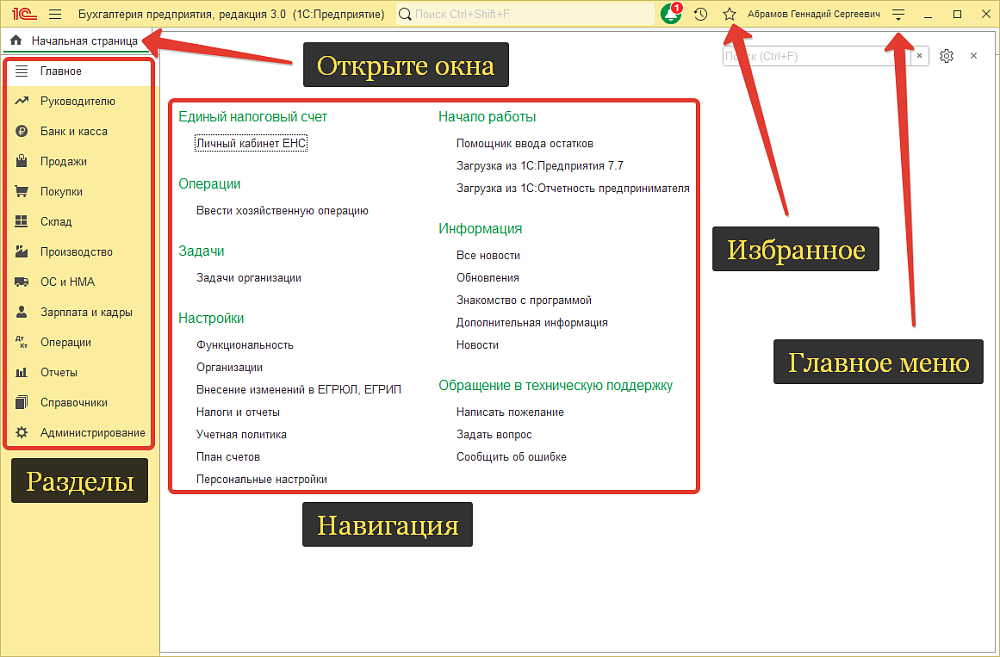Click Главное section icon
The width and height of the screenshot is (1000, 657).
tap(22, 71)
